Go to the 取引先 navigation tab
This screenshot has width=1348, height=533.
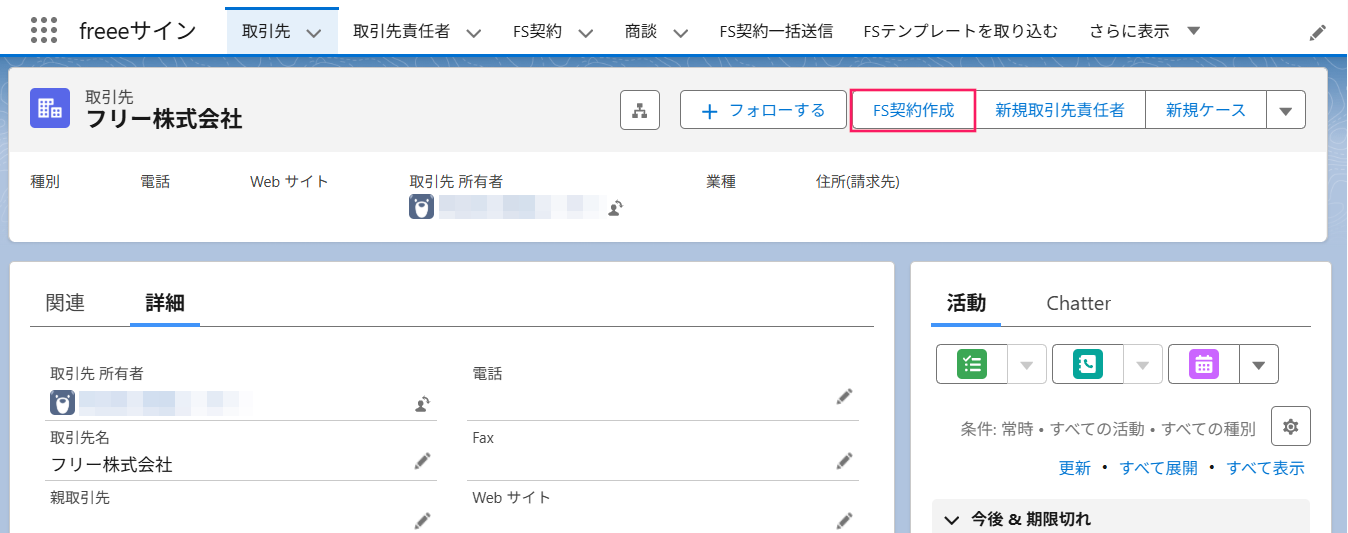(x=266, y=31)
